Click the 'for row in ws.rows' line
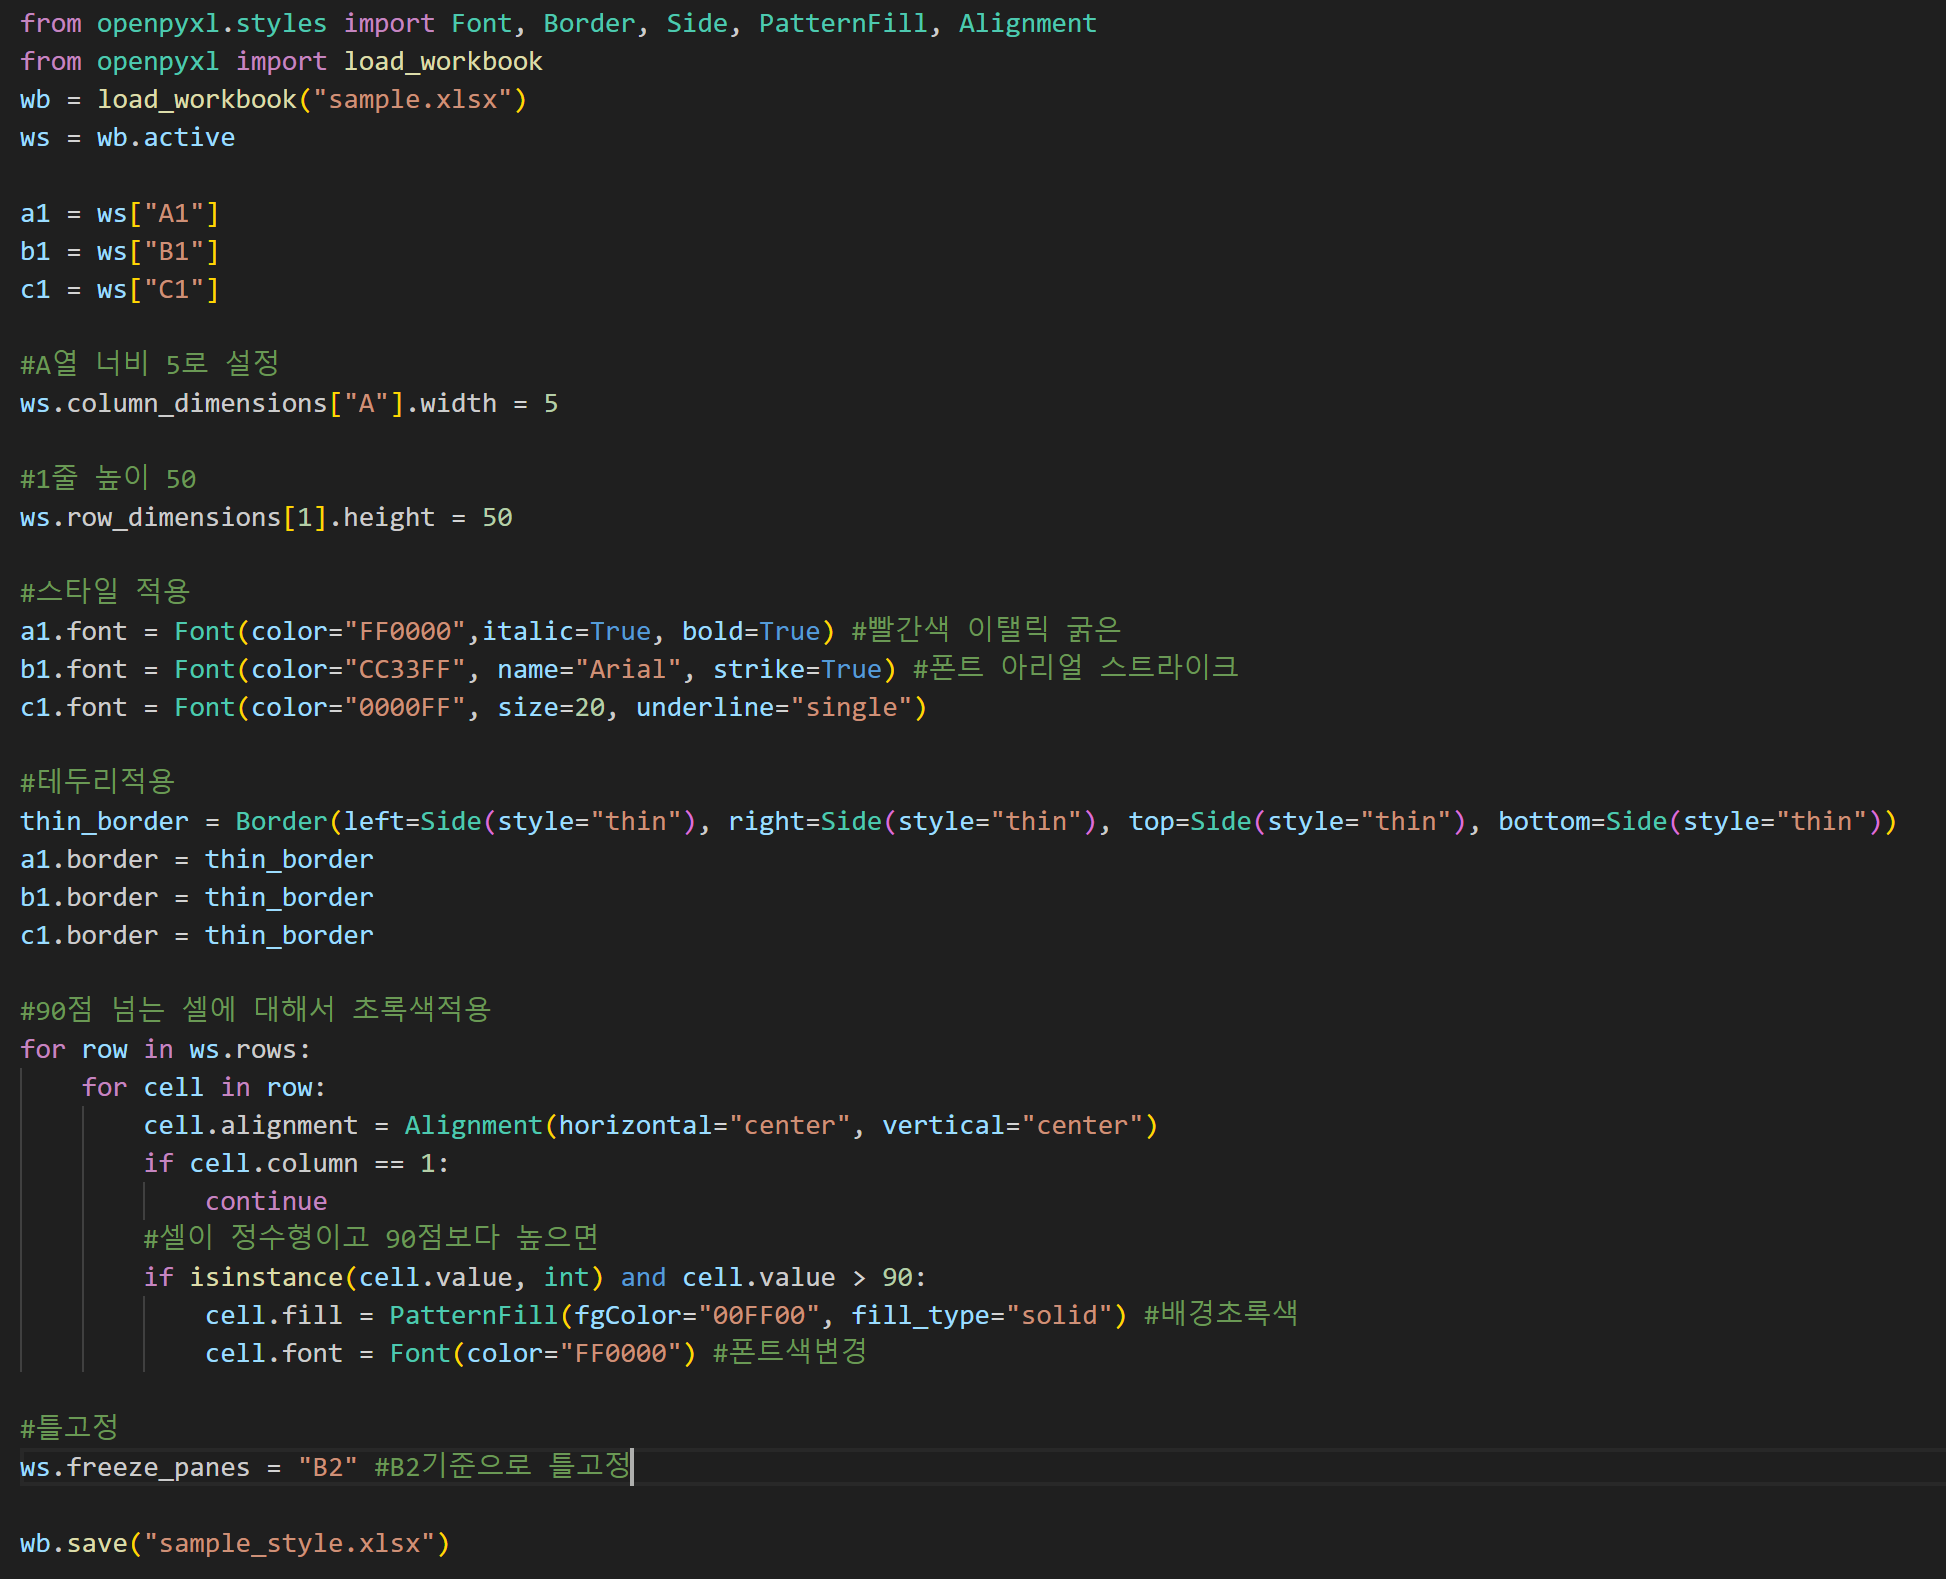The width and height of the screenshot is (1946, 1579). point(165,1050)
